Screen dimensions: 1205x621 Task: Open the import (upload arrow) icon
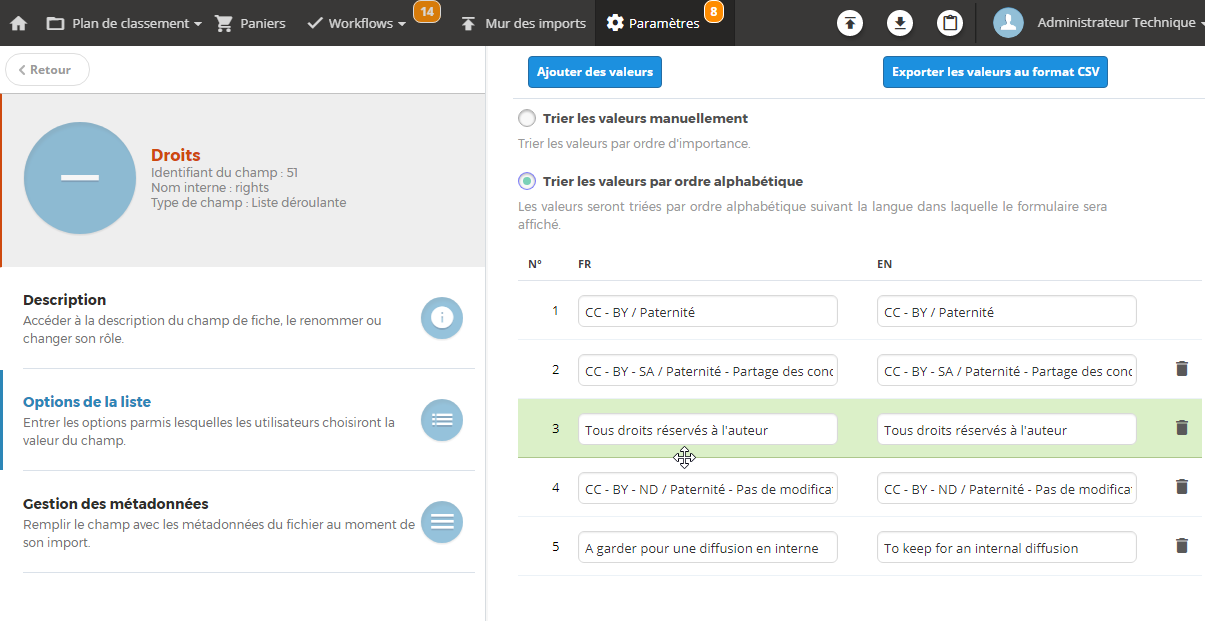(x=849, y=22)
